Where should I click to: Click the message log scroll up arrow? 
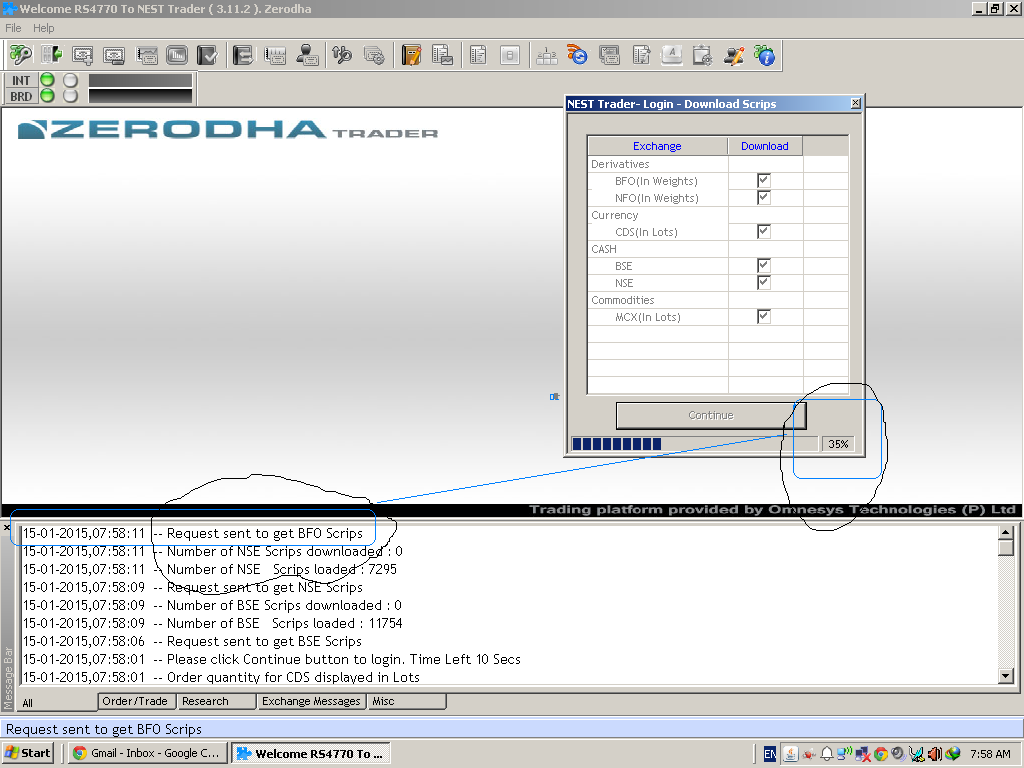[x=1006, y=532]
